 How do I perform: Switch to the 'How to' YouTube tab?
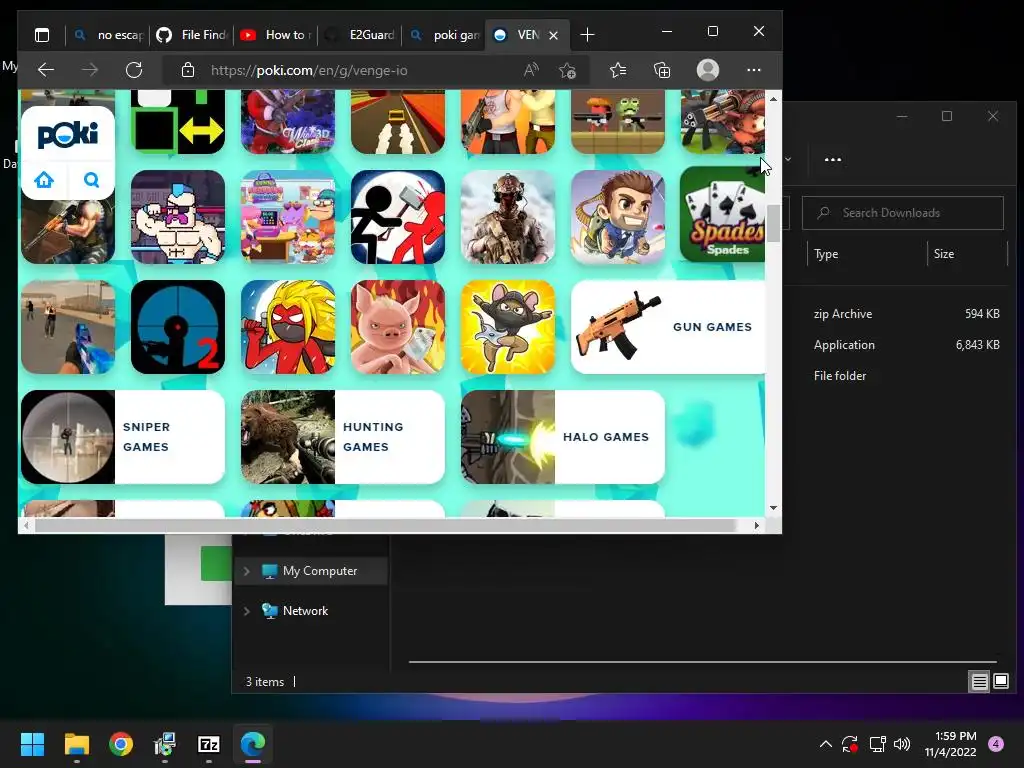tap(276, 35)
